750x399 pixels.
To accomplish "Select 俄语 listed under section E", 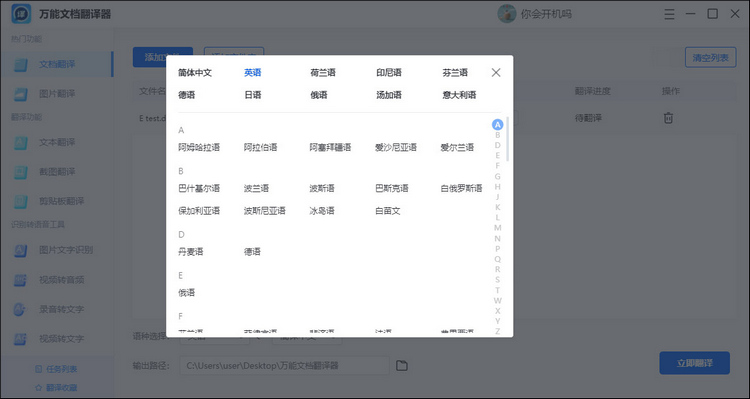I will [x=187, y=293].
